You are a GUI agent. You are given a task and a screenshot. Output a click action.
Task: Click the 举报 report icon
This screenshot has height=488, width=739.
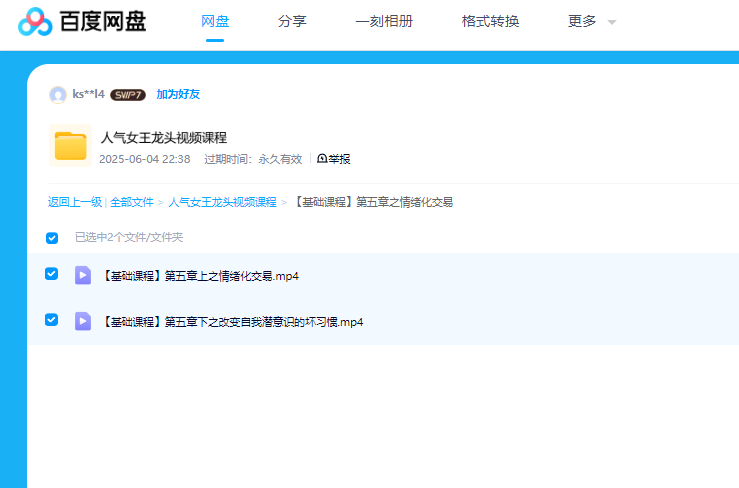pos(321,159)
